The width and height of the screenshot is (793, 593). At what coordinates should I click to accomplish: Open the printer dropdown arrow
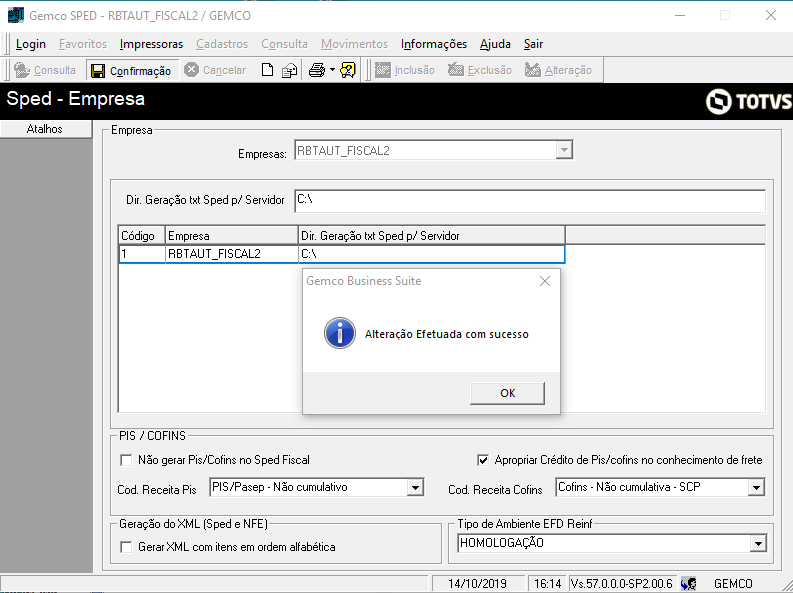click(332, 70)
